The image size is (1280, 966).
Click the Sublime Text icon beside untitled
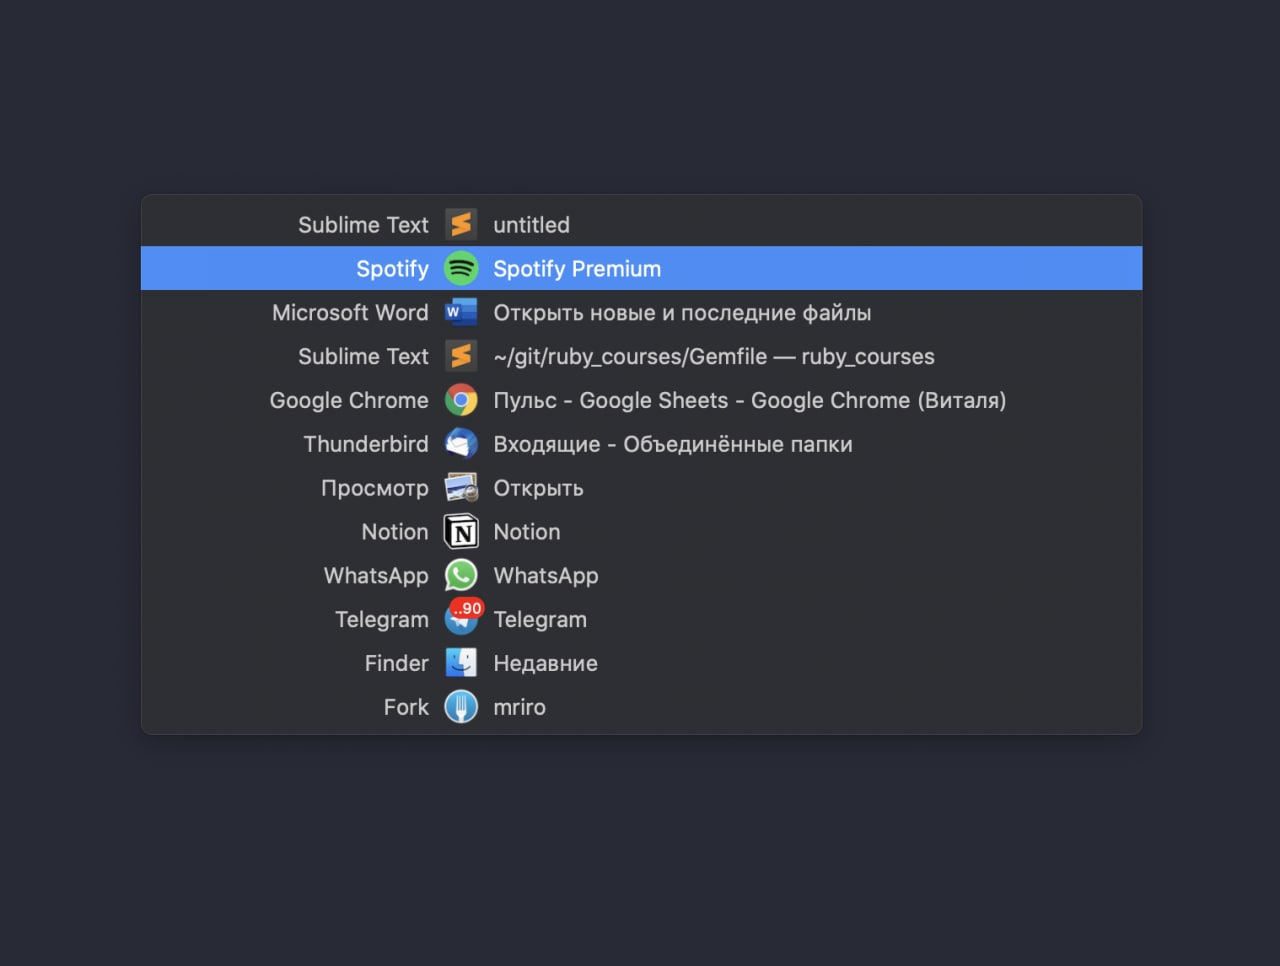pos(461,225)
